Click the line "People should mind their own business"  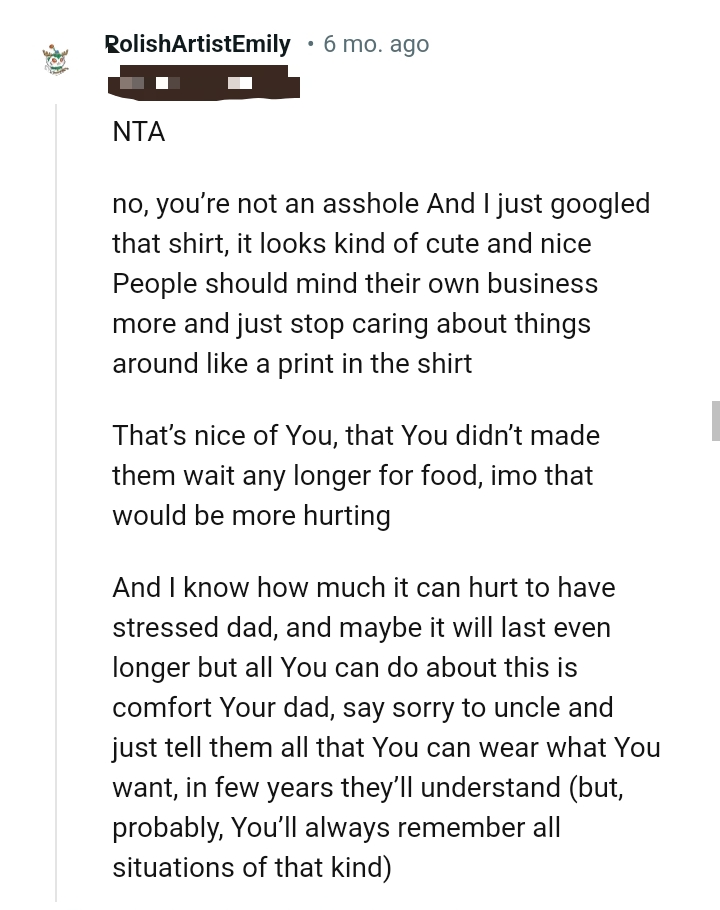click(355, 284)
